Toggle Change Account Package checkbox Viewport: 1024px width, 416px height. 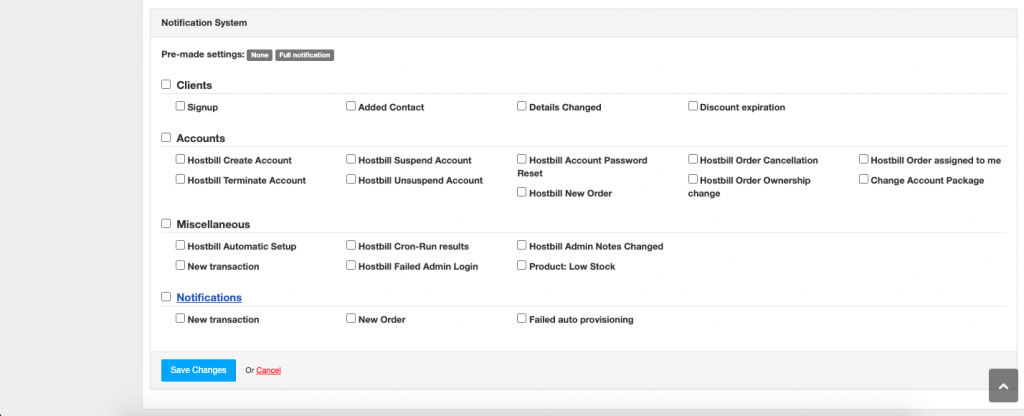(863, 179)
